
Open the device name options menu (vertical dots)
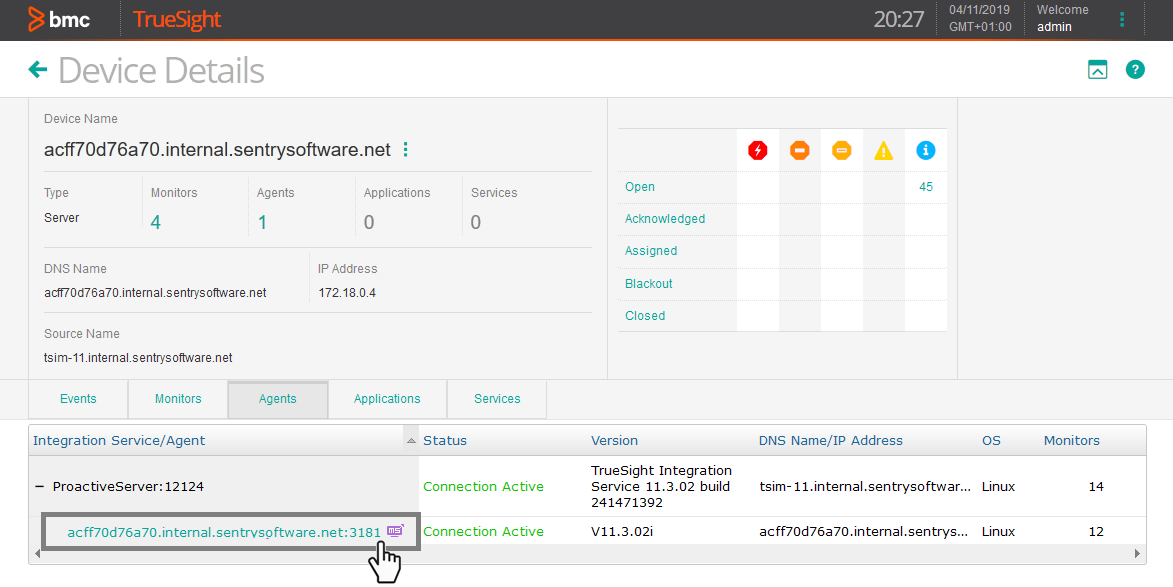tap(405, 148)
